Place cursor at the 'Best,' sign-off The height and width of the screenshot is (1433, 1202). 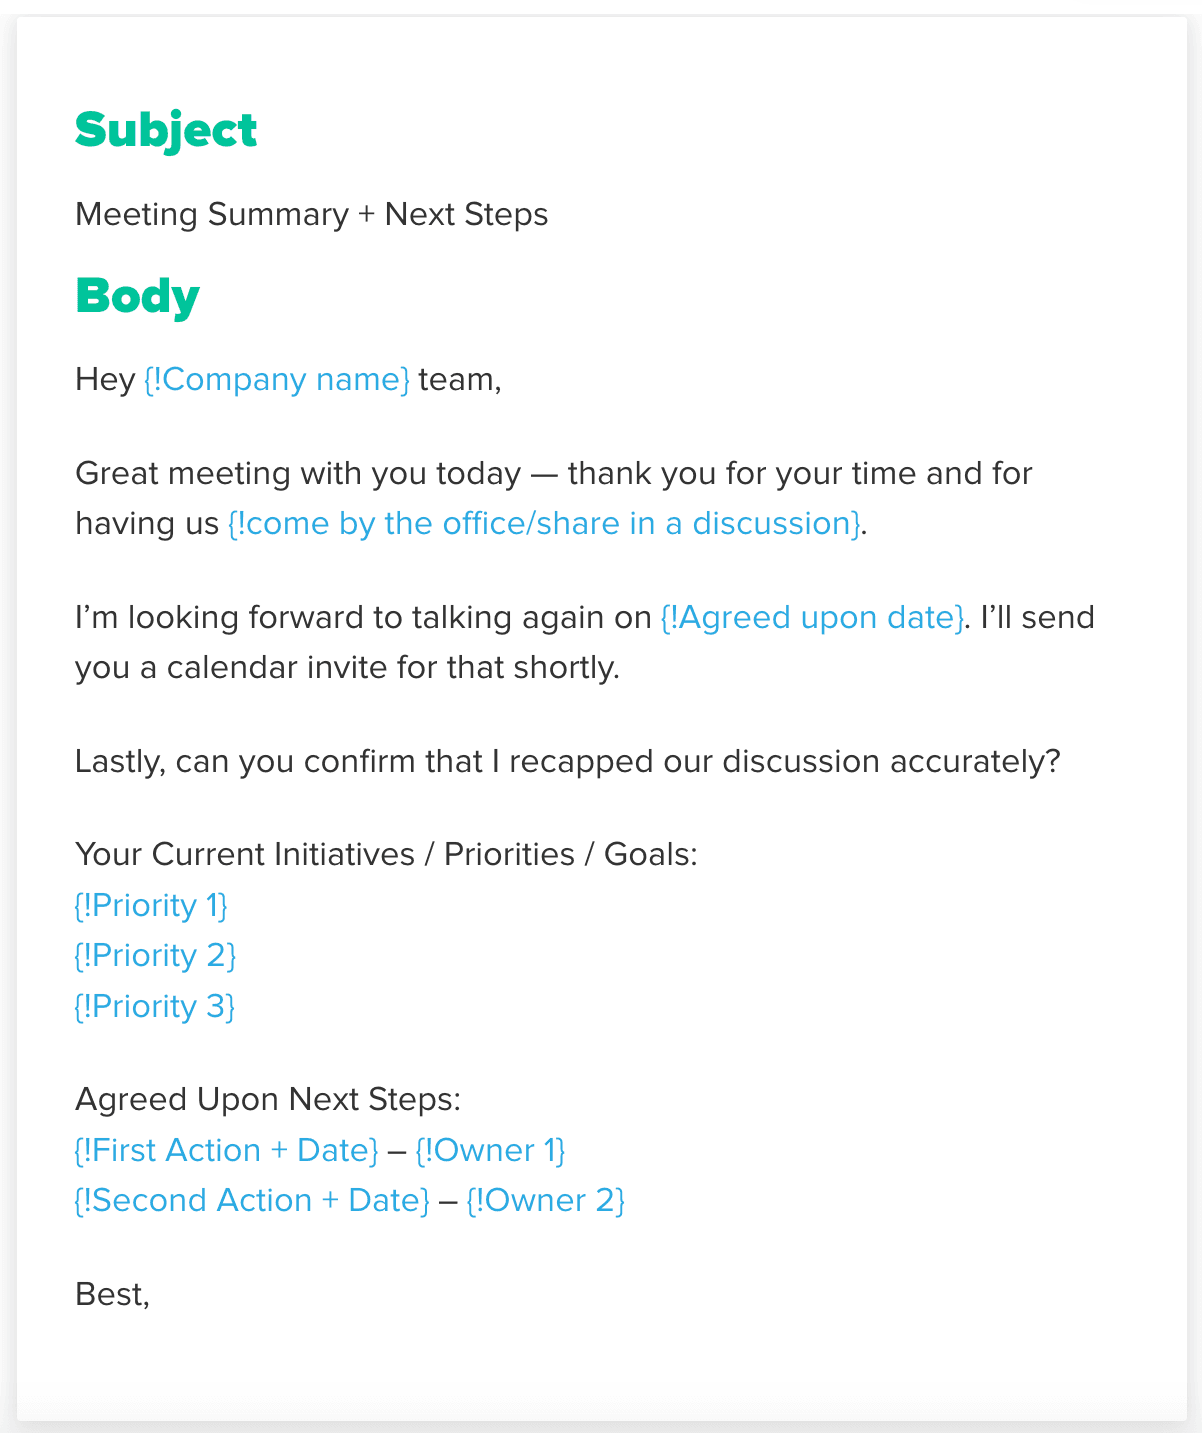pos(112,1294)
